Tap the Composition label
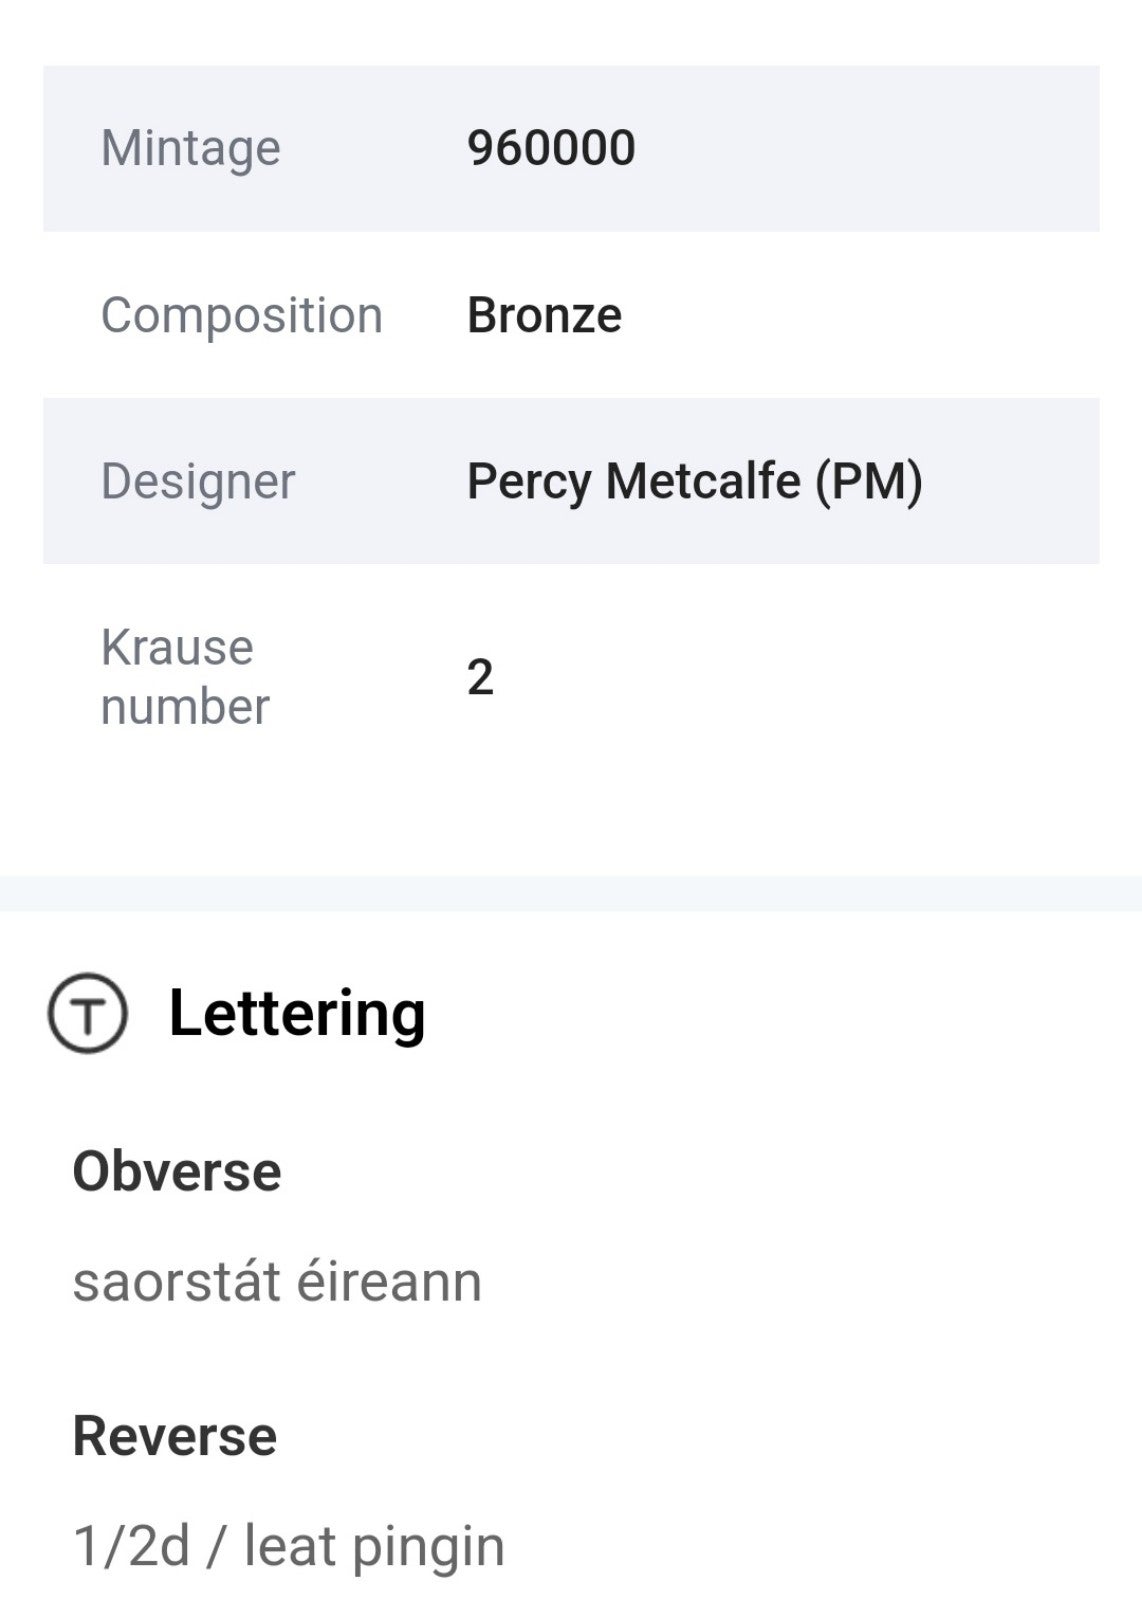The image size is (1142, 1600). 242,315
